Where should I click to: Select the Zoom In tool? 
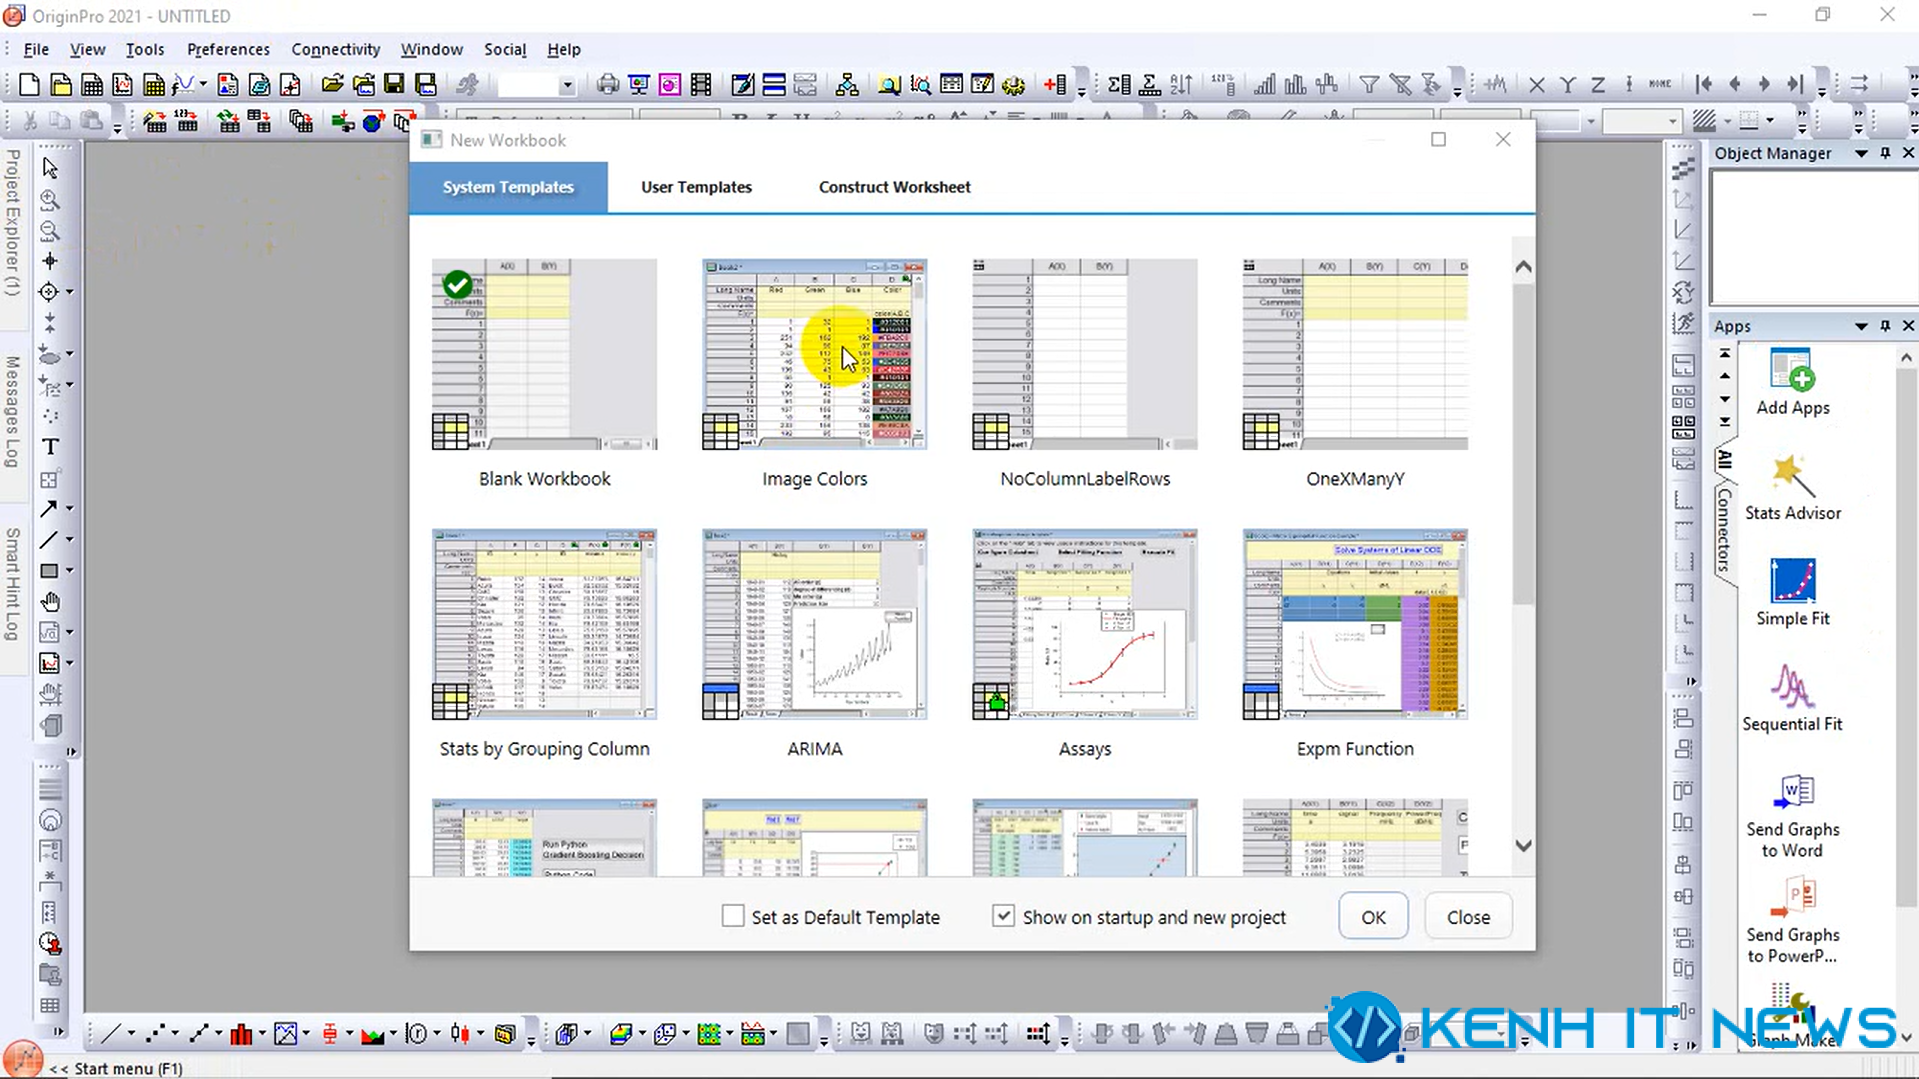click(x=50, y=200)
